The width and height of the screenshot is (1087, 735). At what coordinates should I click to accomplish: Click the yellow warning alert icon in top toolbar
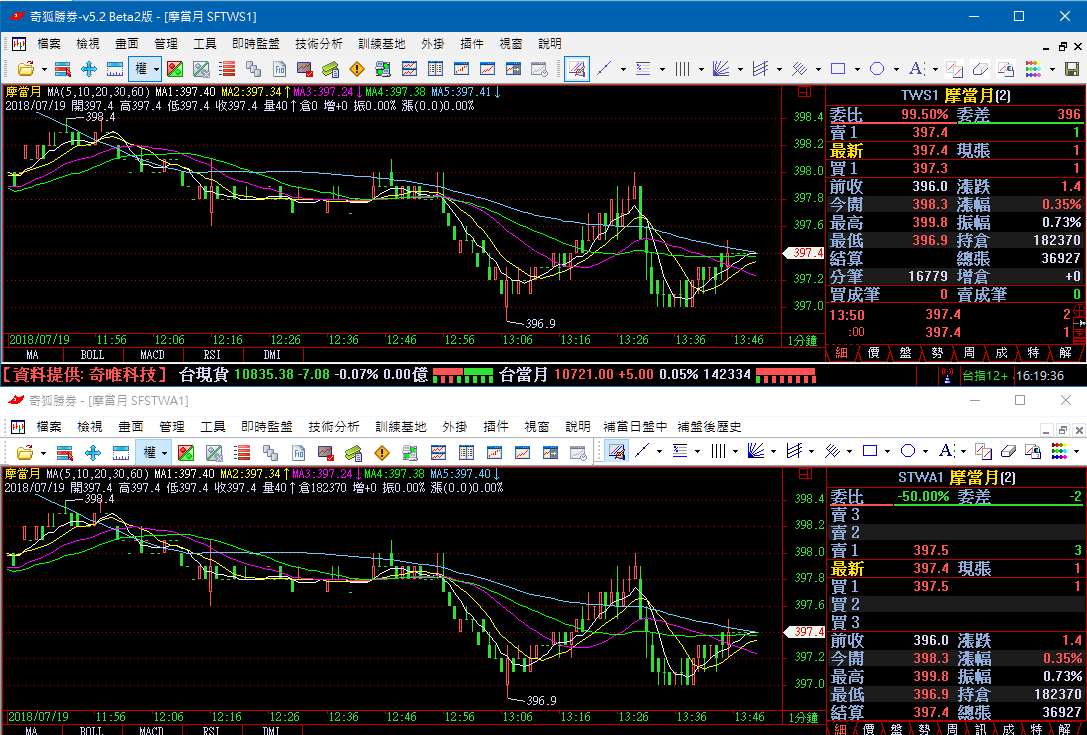[x=357, y=69]
